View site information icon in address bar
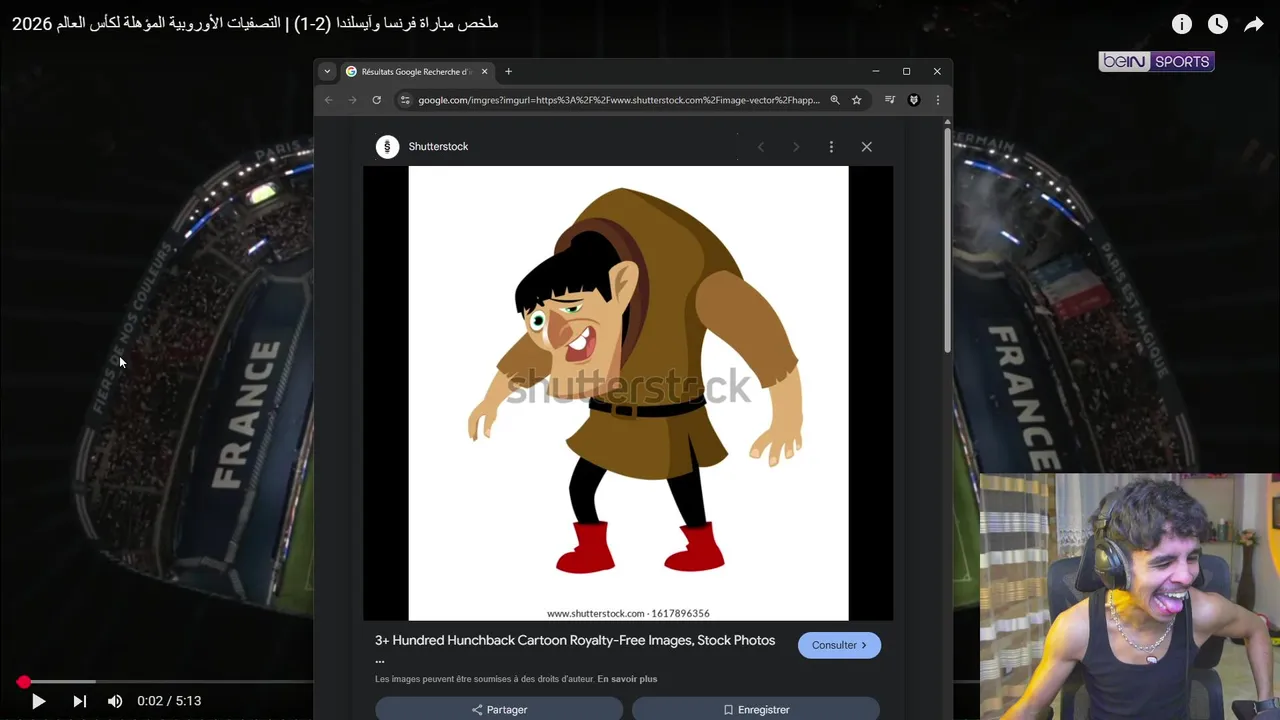This screenshot has height=720, width=1280. (405, 100)
